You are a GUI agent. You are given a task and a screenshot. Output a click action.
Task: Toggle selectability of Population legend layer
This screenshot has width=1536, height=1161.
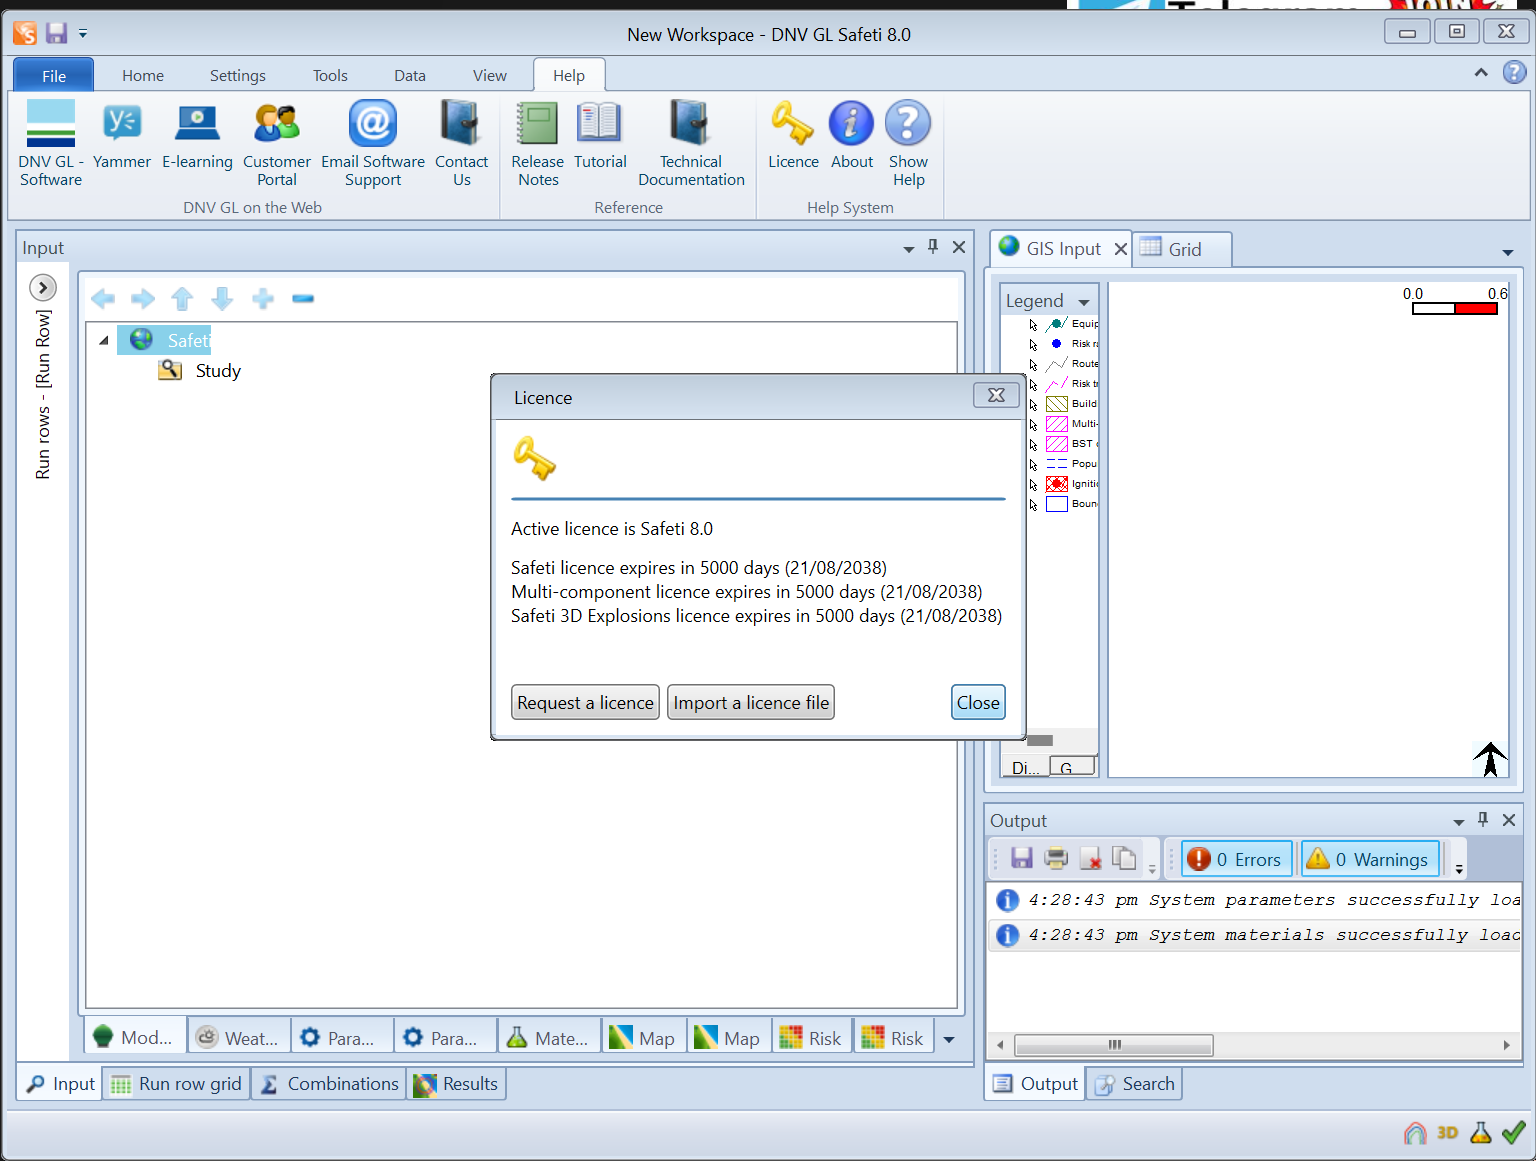[1033, 465]
